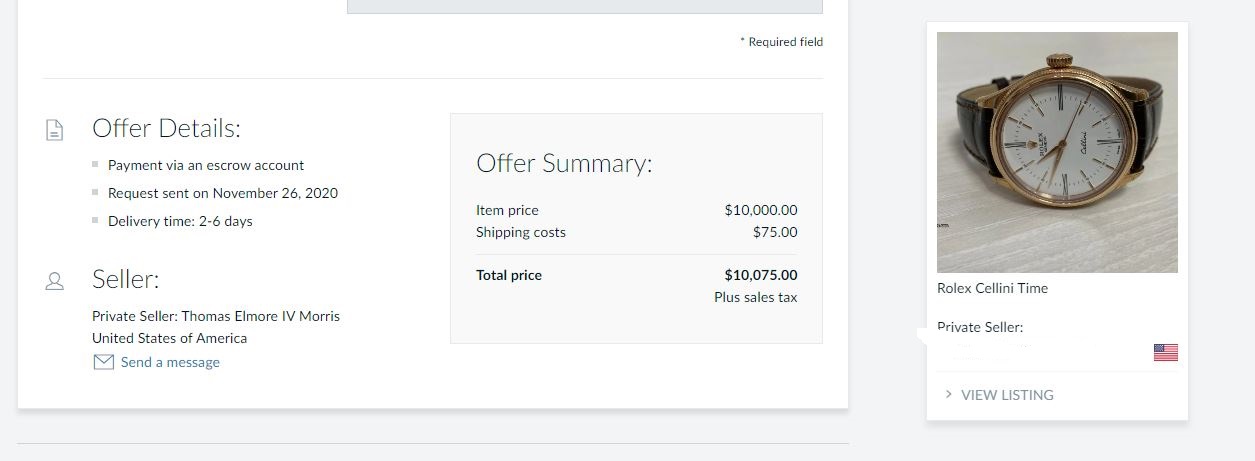Click the Required field note

click(781, 42)
